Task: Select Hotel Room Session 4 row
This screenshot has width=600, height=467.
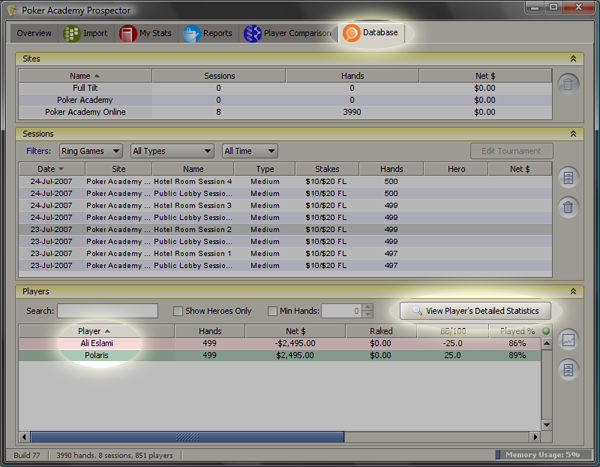Action: point(285,181)
